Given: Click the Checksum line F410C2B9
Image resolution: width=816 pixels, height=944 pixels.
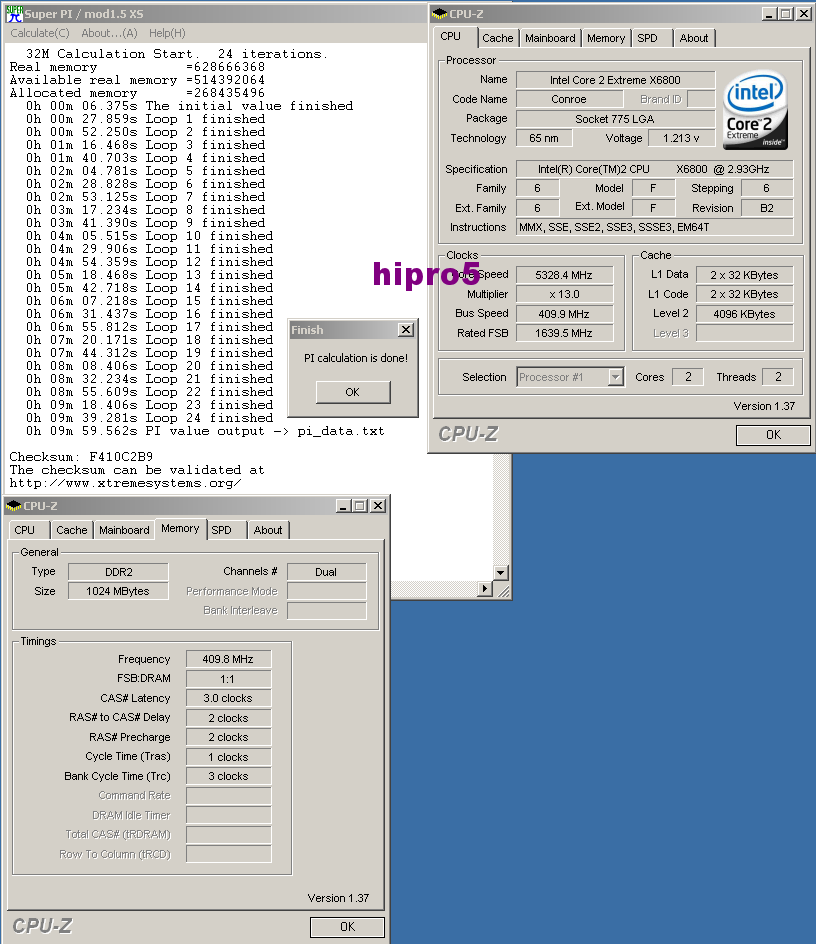Looking at the screenshot, I should pyautogui.click(x=81, y=456).
